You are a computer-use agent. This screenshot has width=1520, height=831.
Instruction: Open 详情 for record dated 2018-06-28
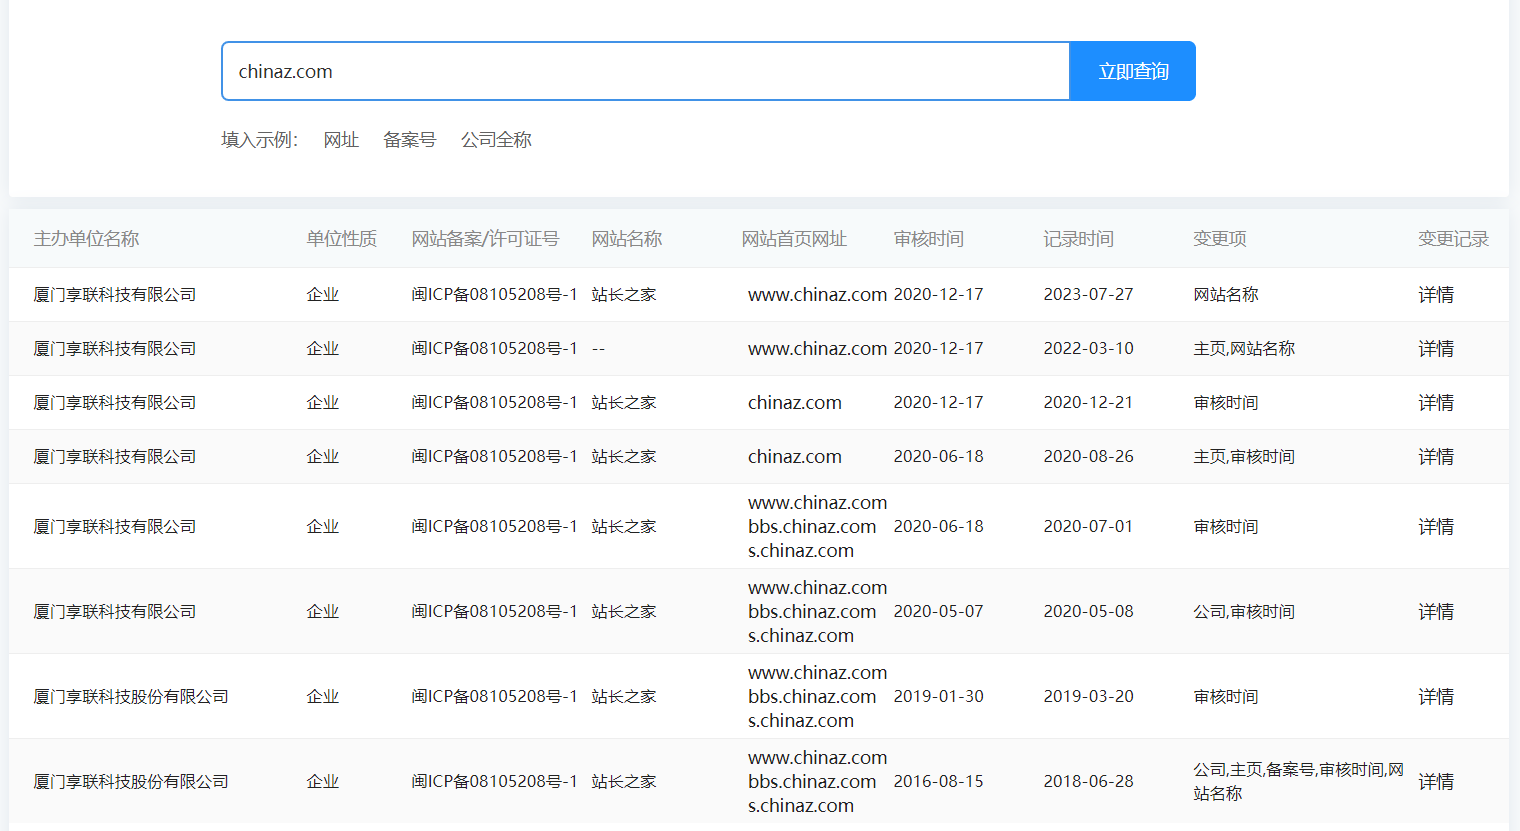(1436, 782)
